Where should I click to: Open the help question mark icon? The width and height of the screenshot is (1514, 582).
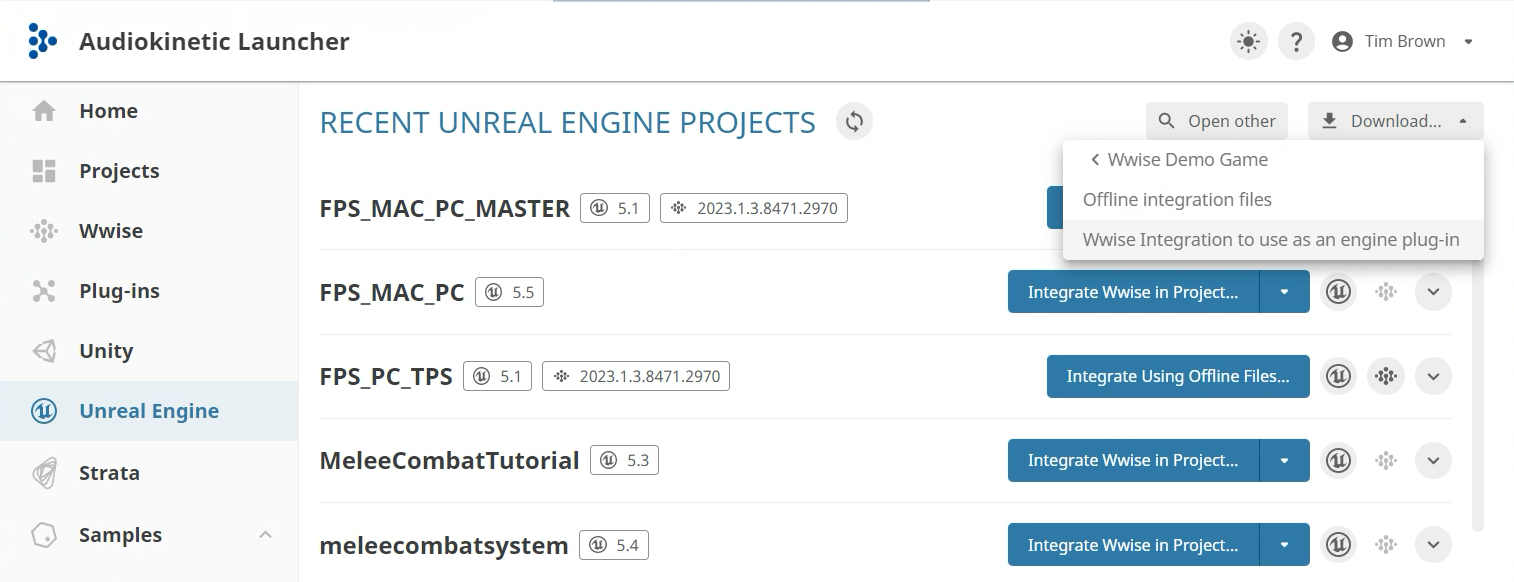point(1296,42)
